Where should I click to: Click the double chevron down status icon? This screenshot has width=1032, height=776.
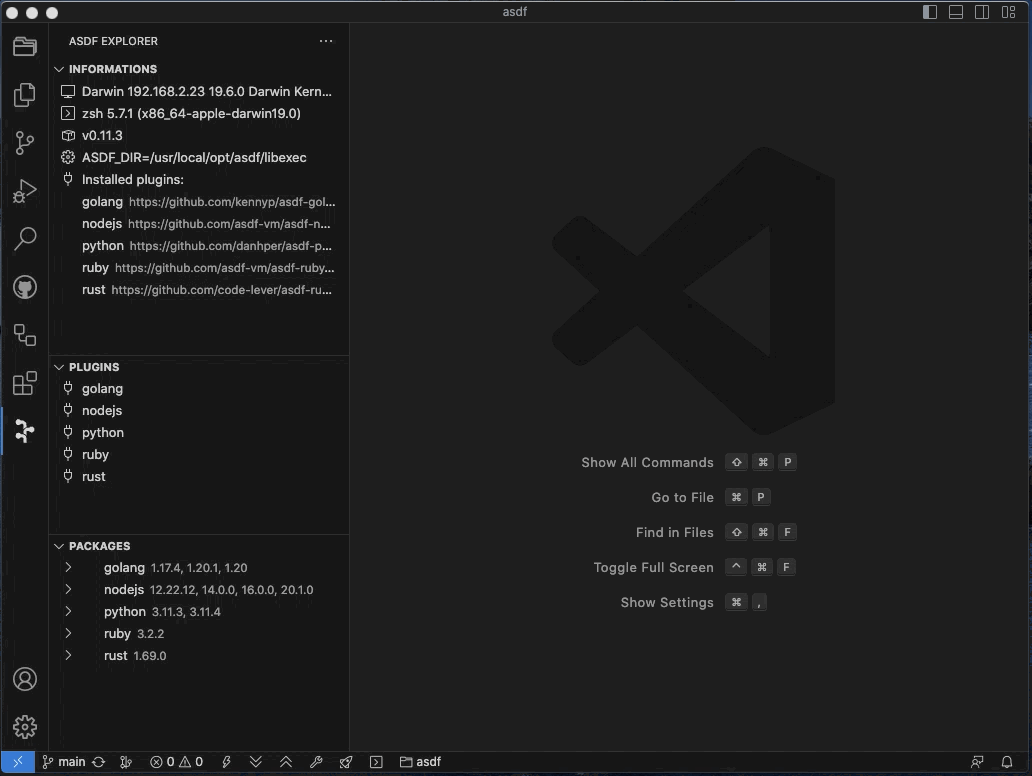coord(256,762)
